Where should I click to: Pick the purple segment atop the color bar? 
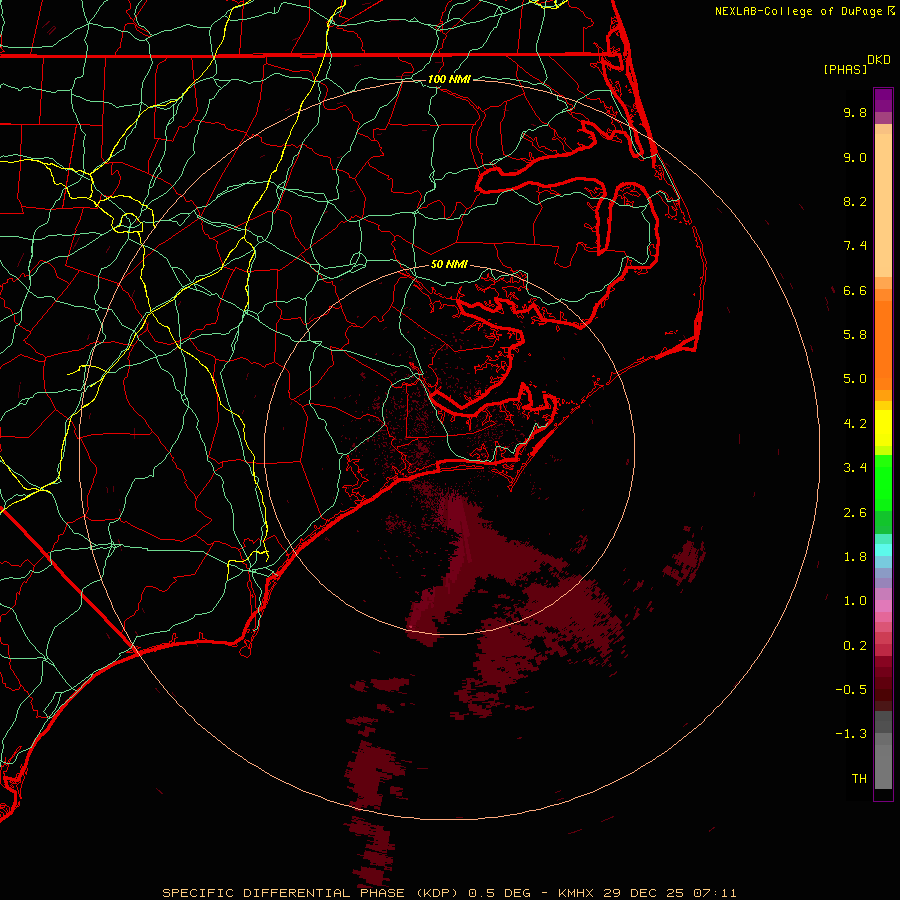click(883, 100)
